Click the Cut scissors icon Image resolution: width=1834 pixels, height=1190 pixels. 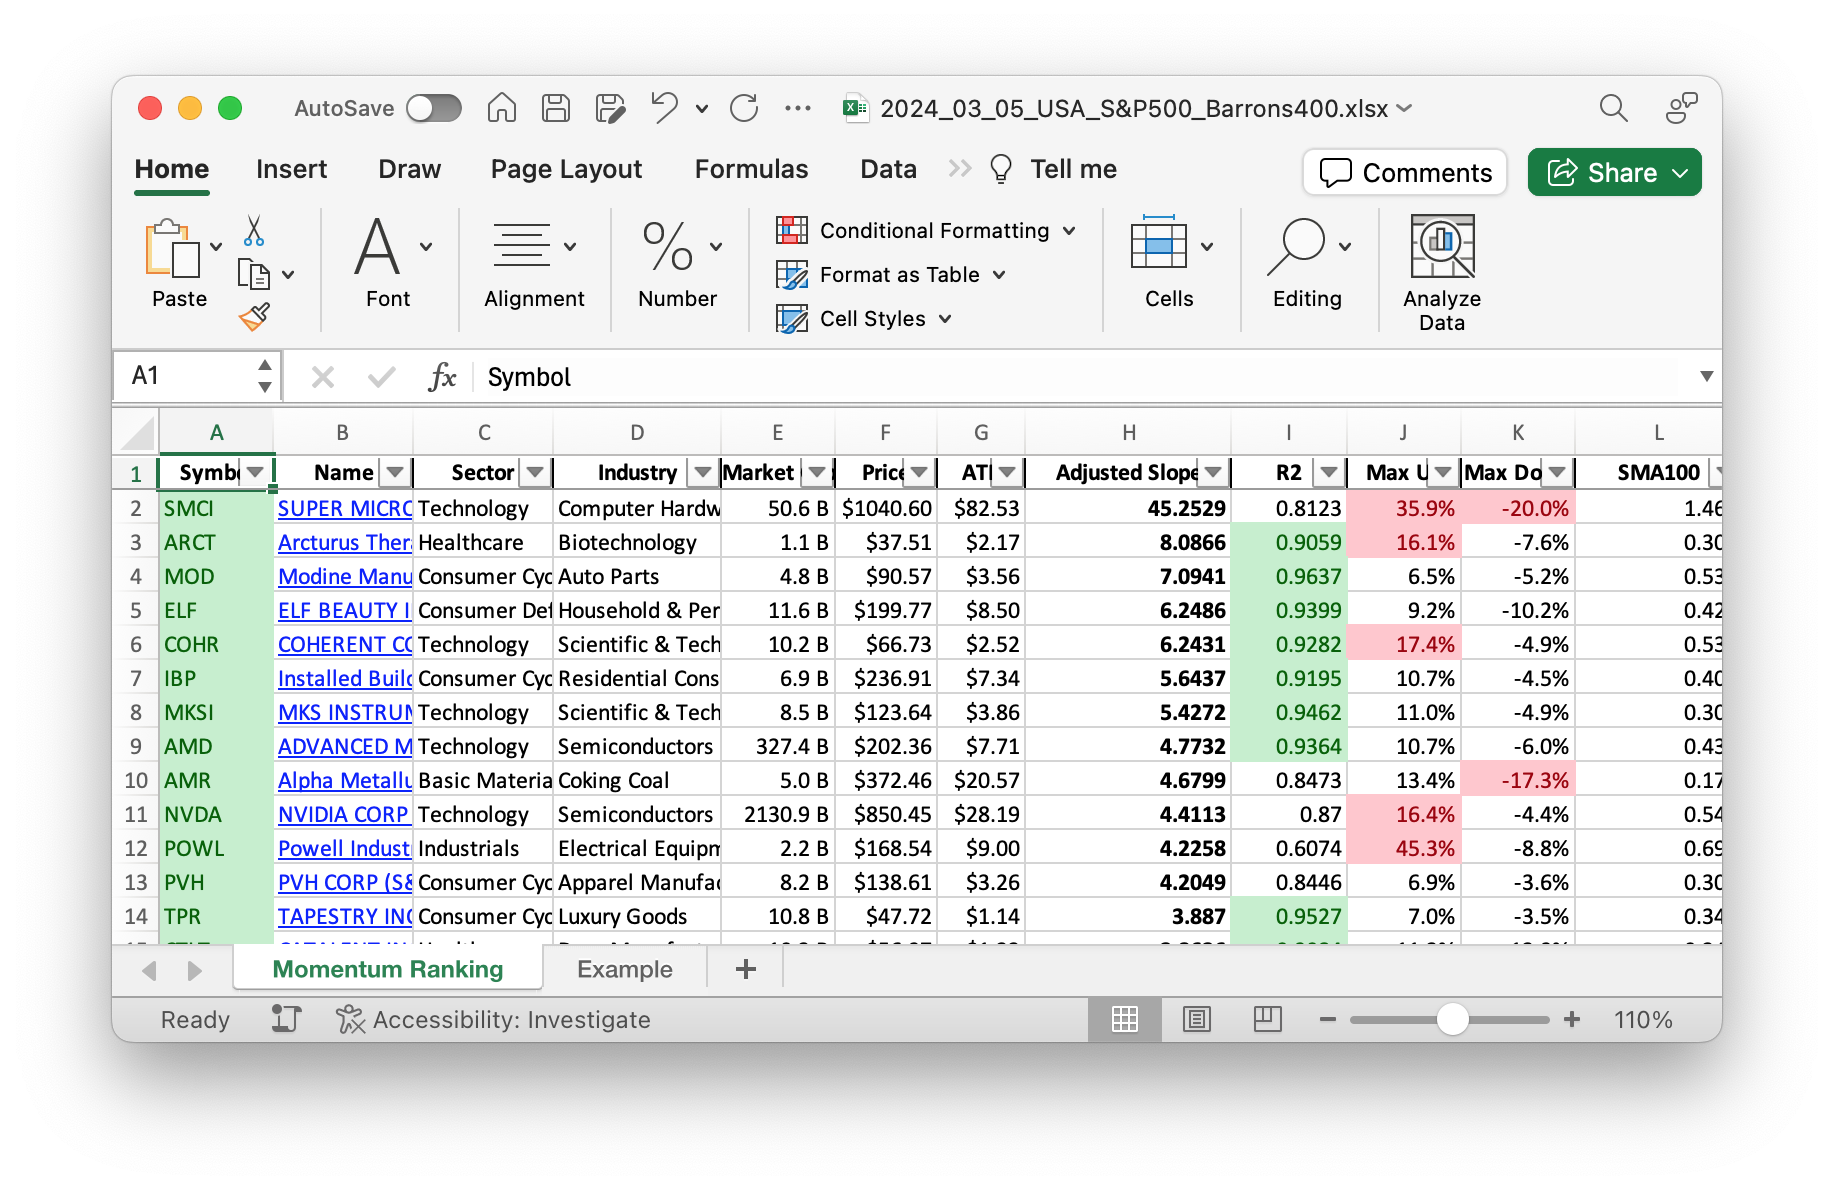[254, 231]
